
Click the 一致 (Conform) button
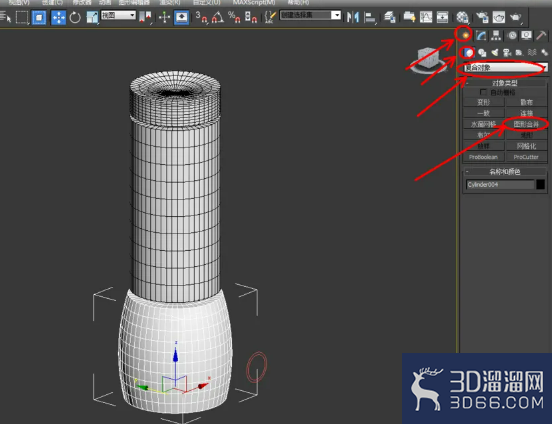click(483, 113)
